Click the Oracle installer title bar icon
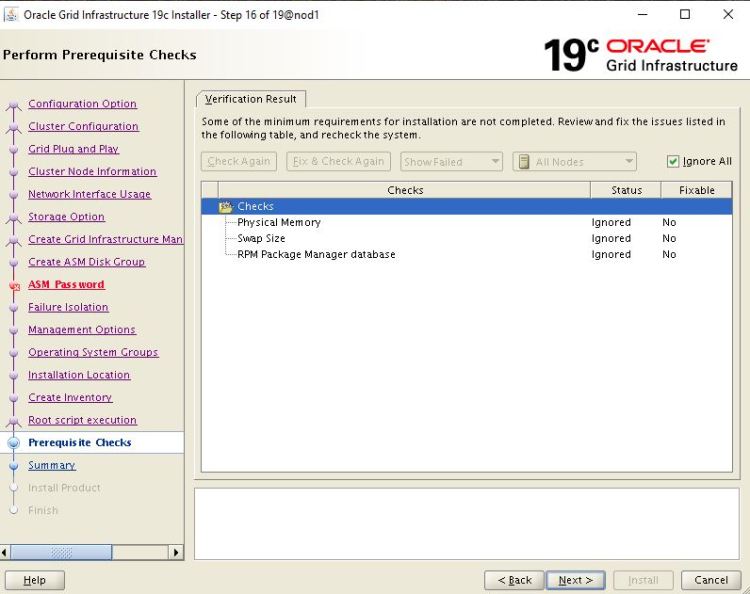 tap(12, 15)
